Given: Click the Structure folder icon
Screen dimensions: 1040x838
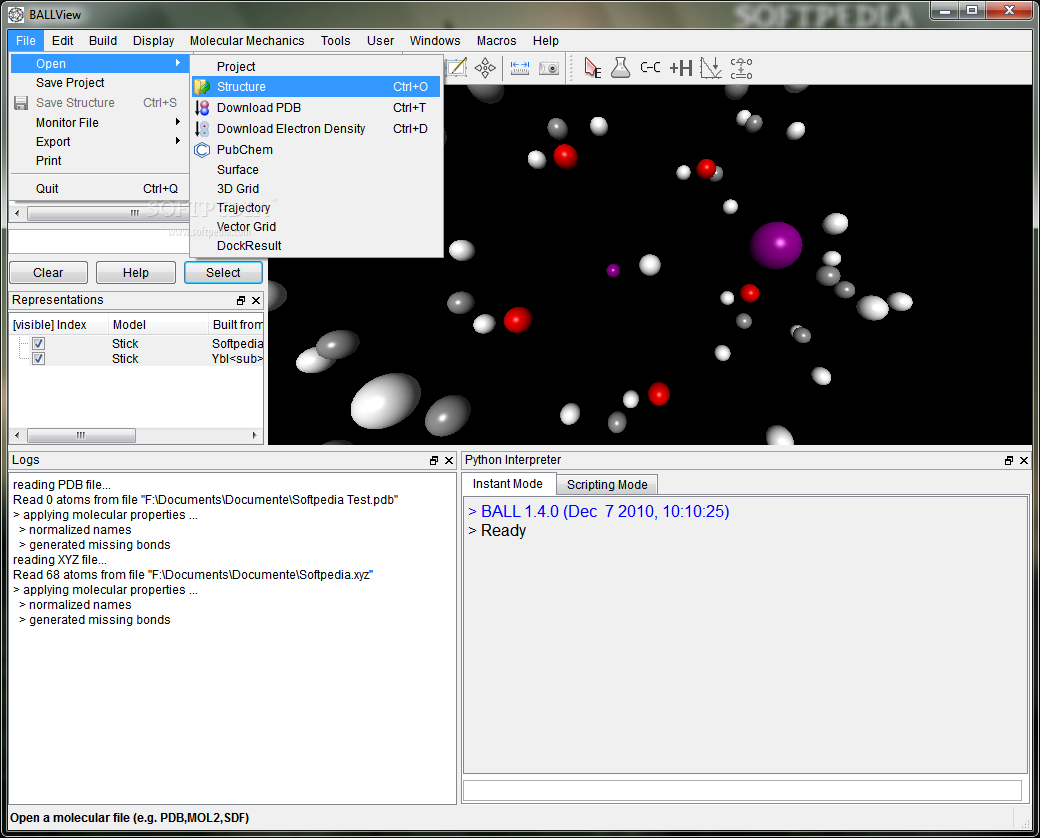Looking at the screenshot, I should click(x=202, y=87).
